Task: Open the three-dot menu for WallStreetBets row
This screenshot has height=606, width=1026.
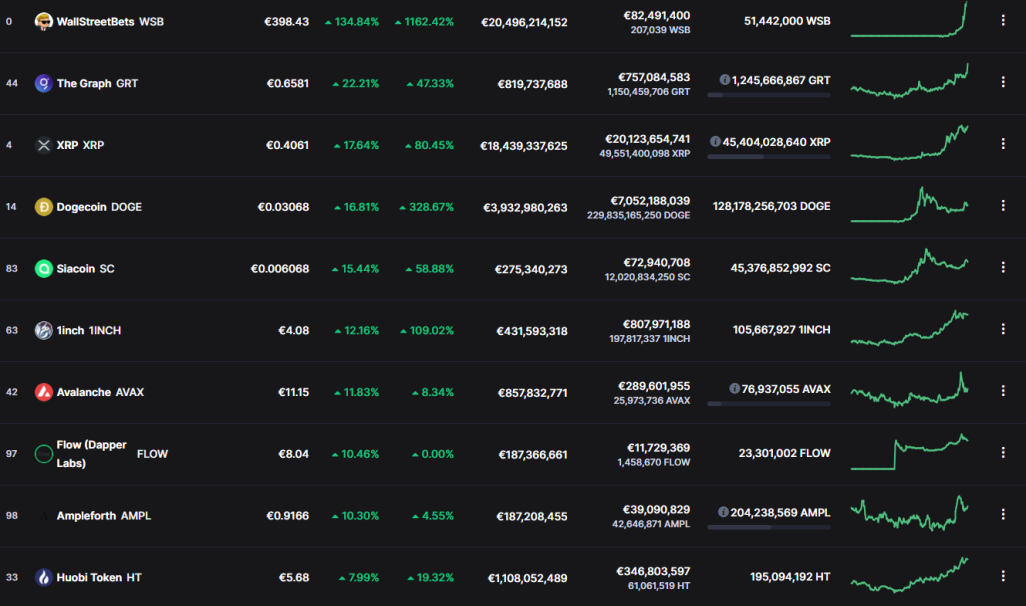Action: [x=1003, y=21]
